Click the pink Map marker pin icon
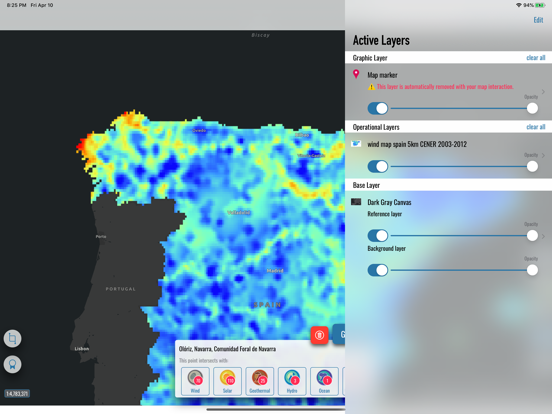This screenshot has height=414, width=552. click(356, 74)
